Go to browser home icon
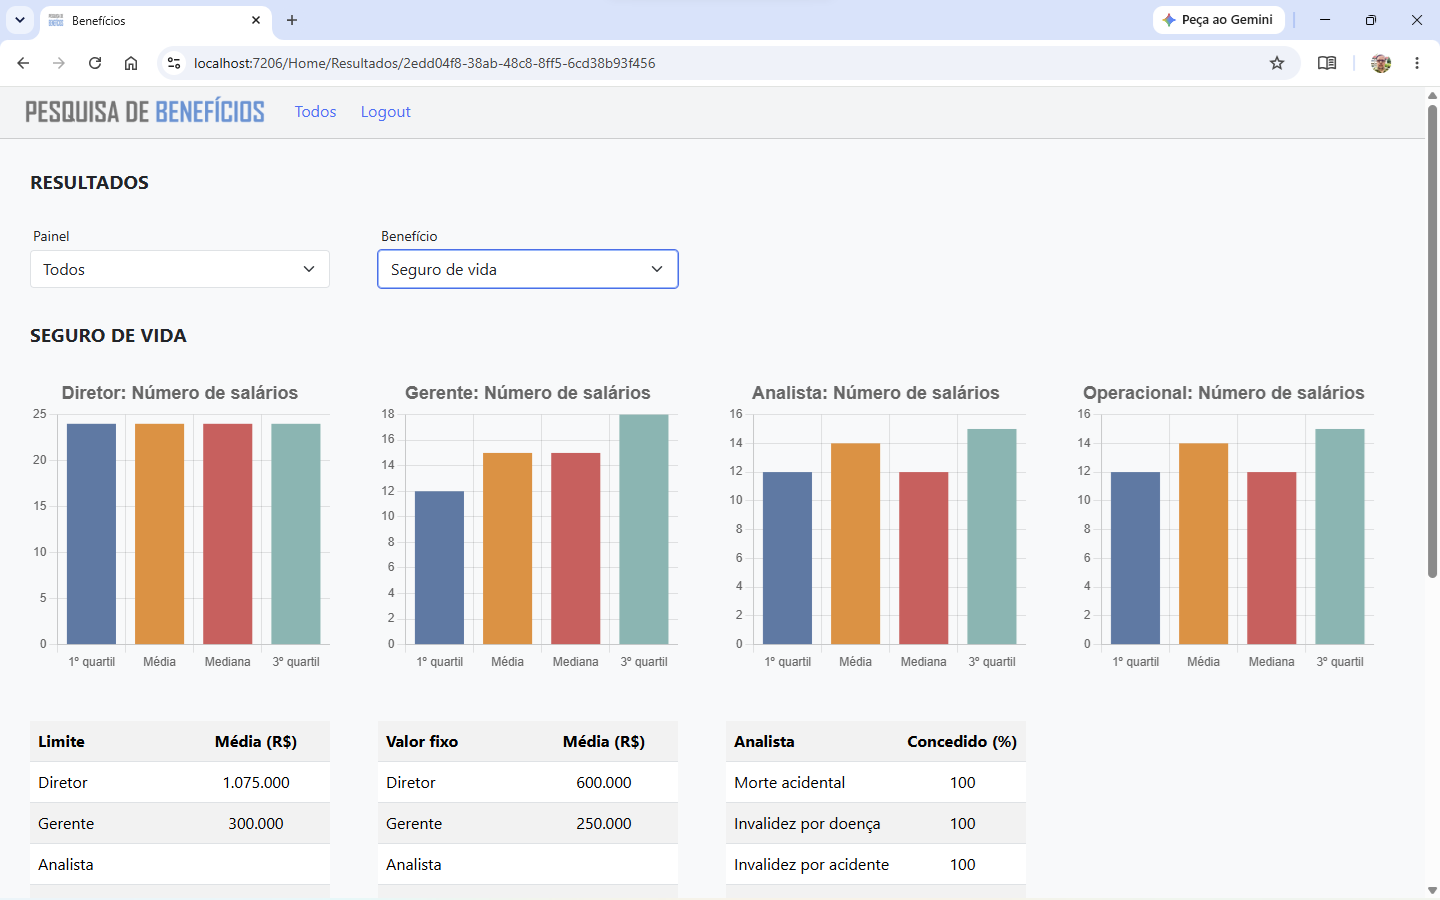This screenshot has width=1440, height=900. coord(131,63)
